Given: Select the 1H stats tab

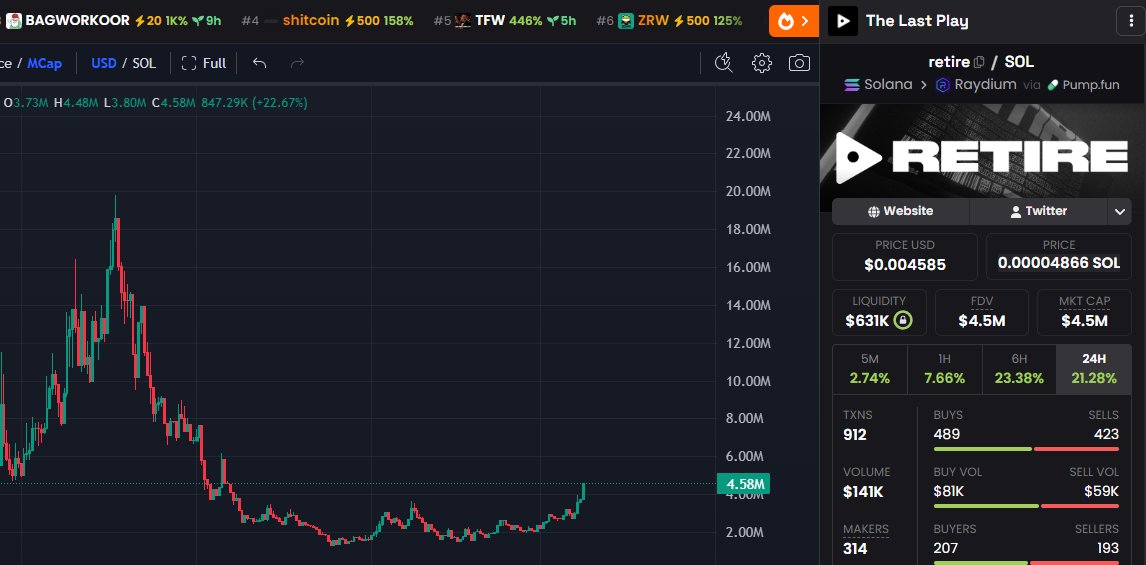Looking at the screenshot, I should [x=945, y=369].
